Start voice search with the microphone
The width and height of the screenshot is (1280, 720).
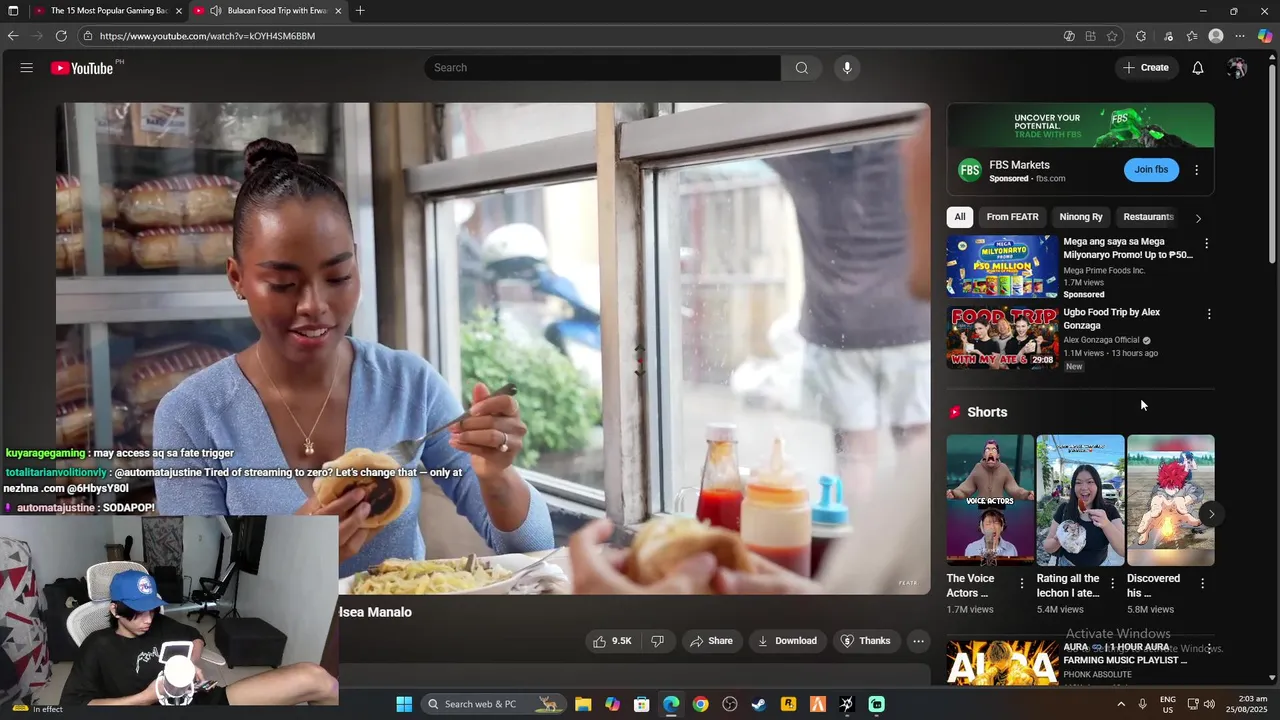(847, 68)
